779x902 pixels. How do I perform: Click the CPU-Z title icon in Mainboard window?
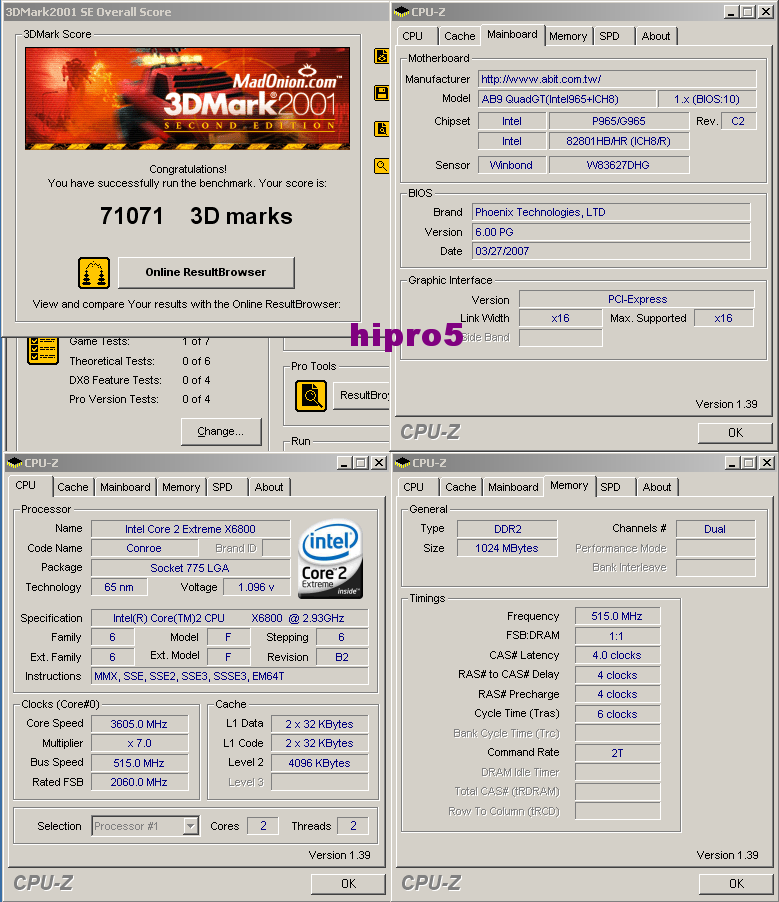tap(402, 12)
